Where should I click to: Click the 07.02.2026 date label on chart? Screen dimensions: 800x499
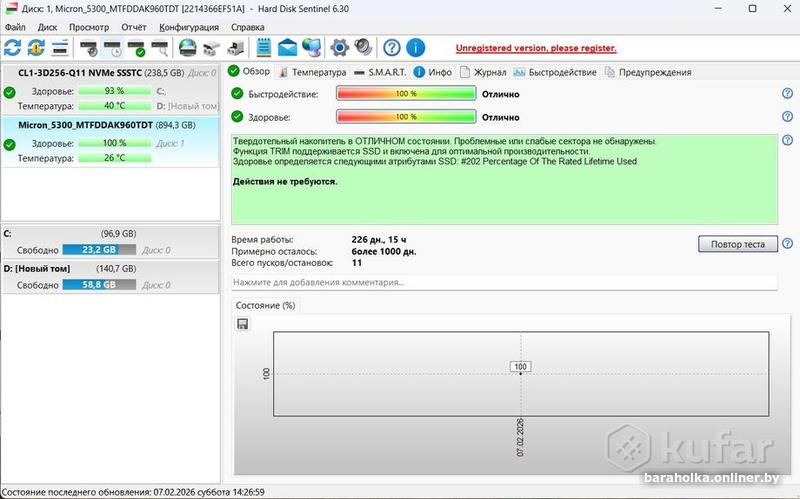coord(520,437)
